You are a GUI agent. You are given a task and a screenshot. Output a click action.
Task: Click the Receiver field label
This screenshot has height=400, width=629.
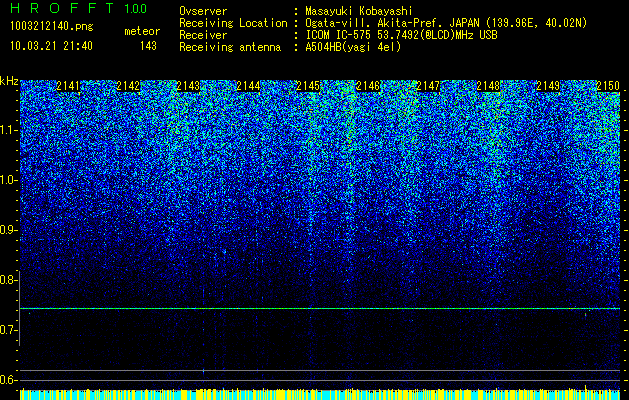click(203, 35)
